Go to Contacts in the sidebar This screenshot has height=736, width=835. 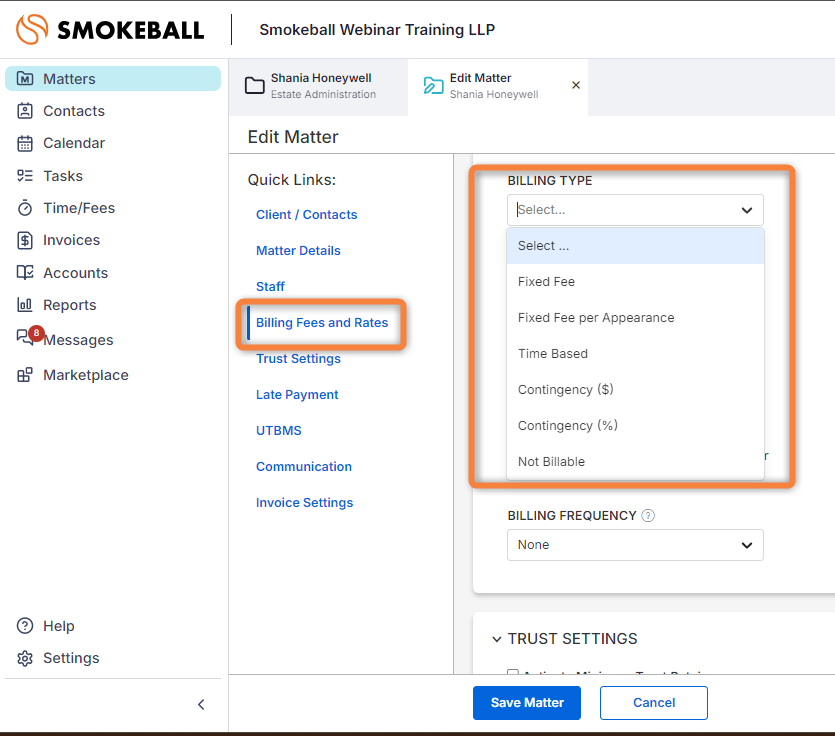pos(74,111)
